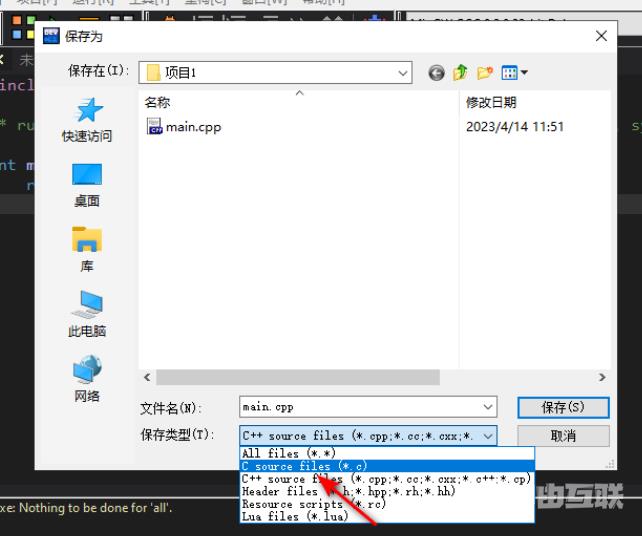Close the 保存为 dialog
642x536 pixels.
tap(601, 36)
